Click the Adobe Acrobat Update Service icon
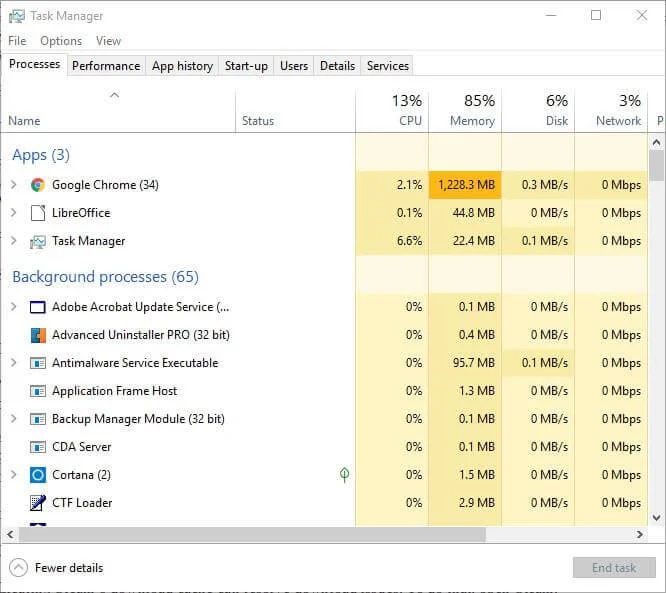The width and height of the screenshot is (666, 593). 38,307
